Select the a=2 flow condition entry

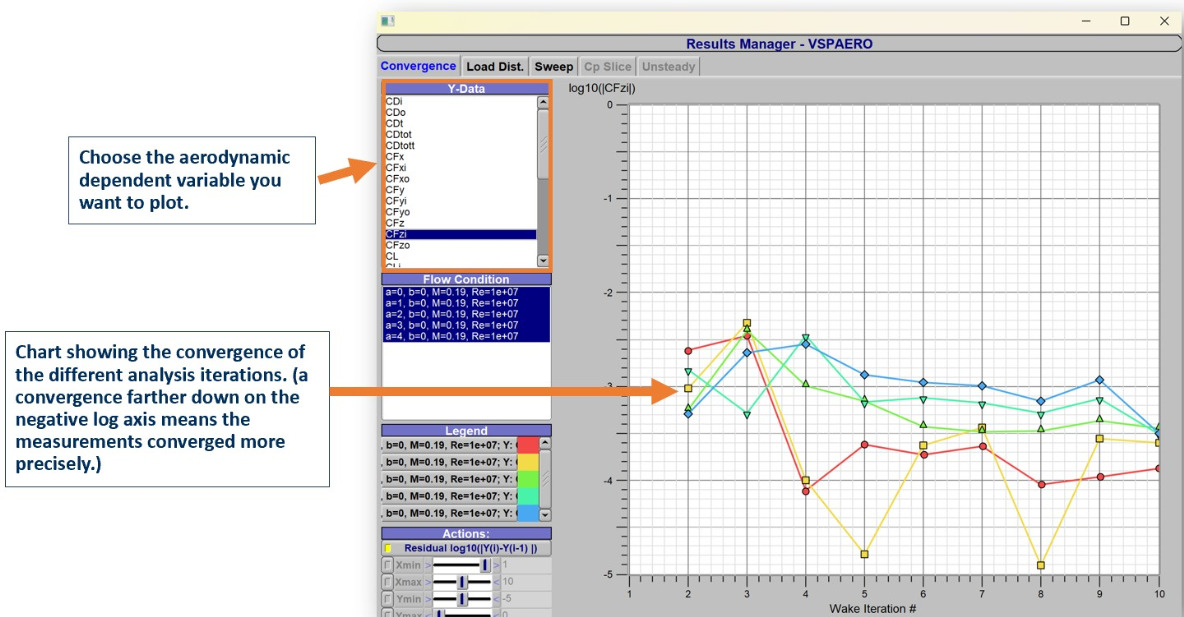pos(450,314)
